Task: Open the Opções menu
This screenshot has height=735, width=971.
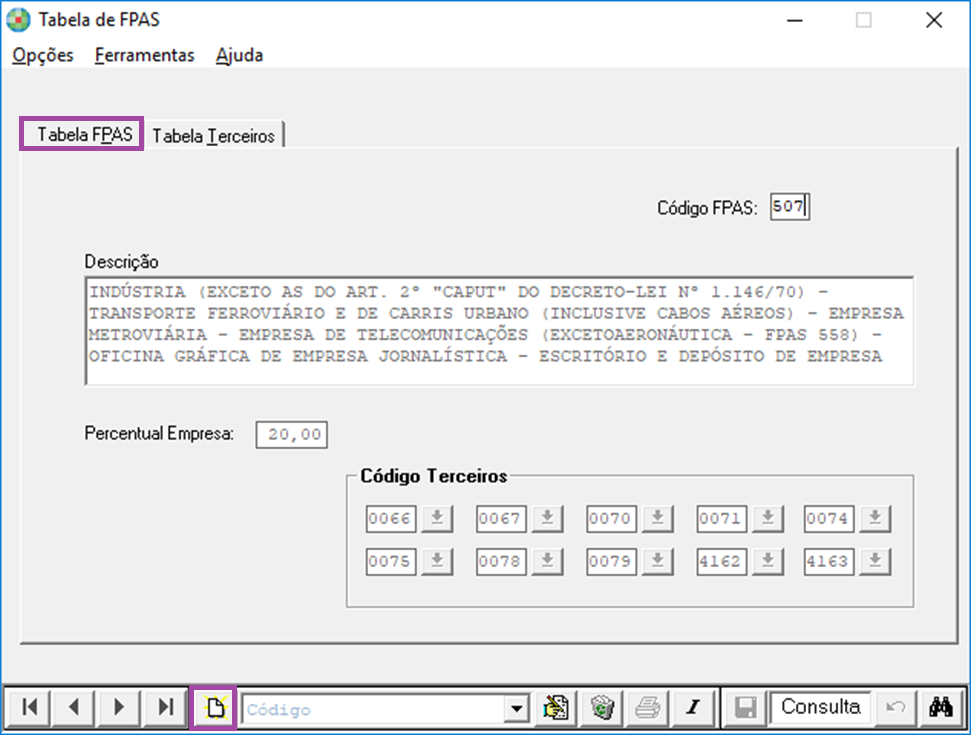Action: 43,55
